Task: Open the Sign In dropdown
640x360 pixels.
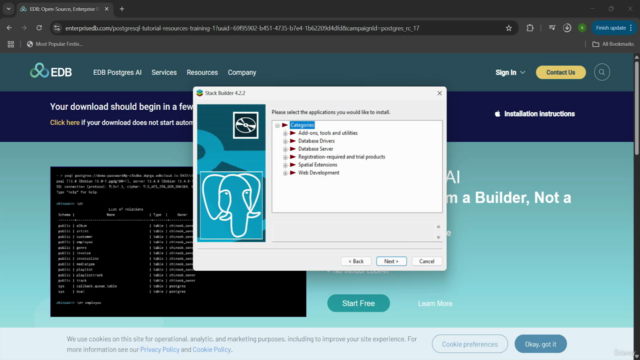Action: pyautogui.click(x=510, y=72)
